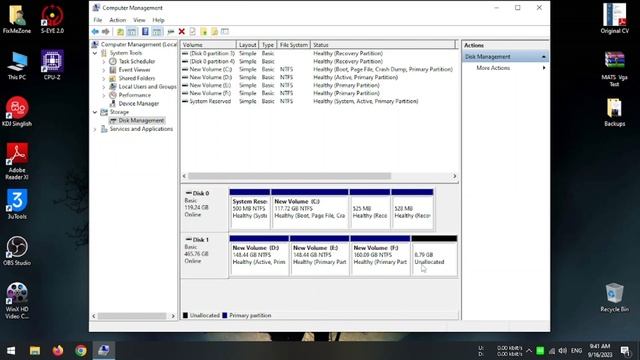Screen dimensions: 640x360
Task: Select Local Users and Groups node
Action: coord(147,87)
